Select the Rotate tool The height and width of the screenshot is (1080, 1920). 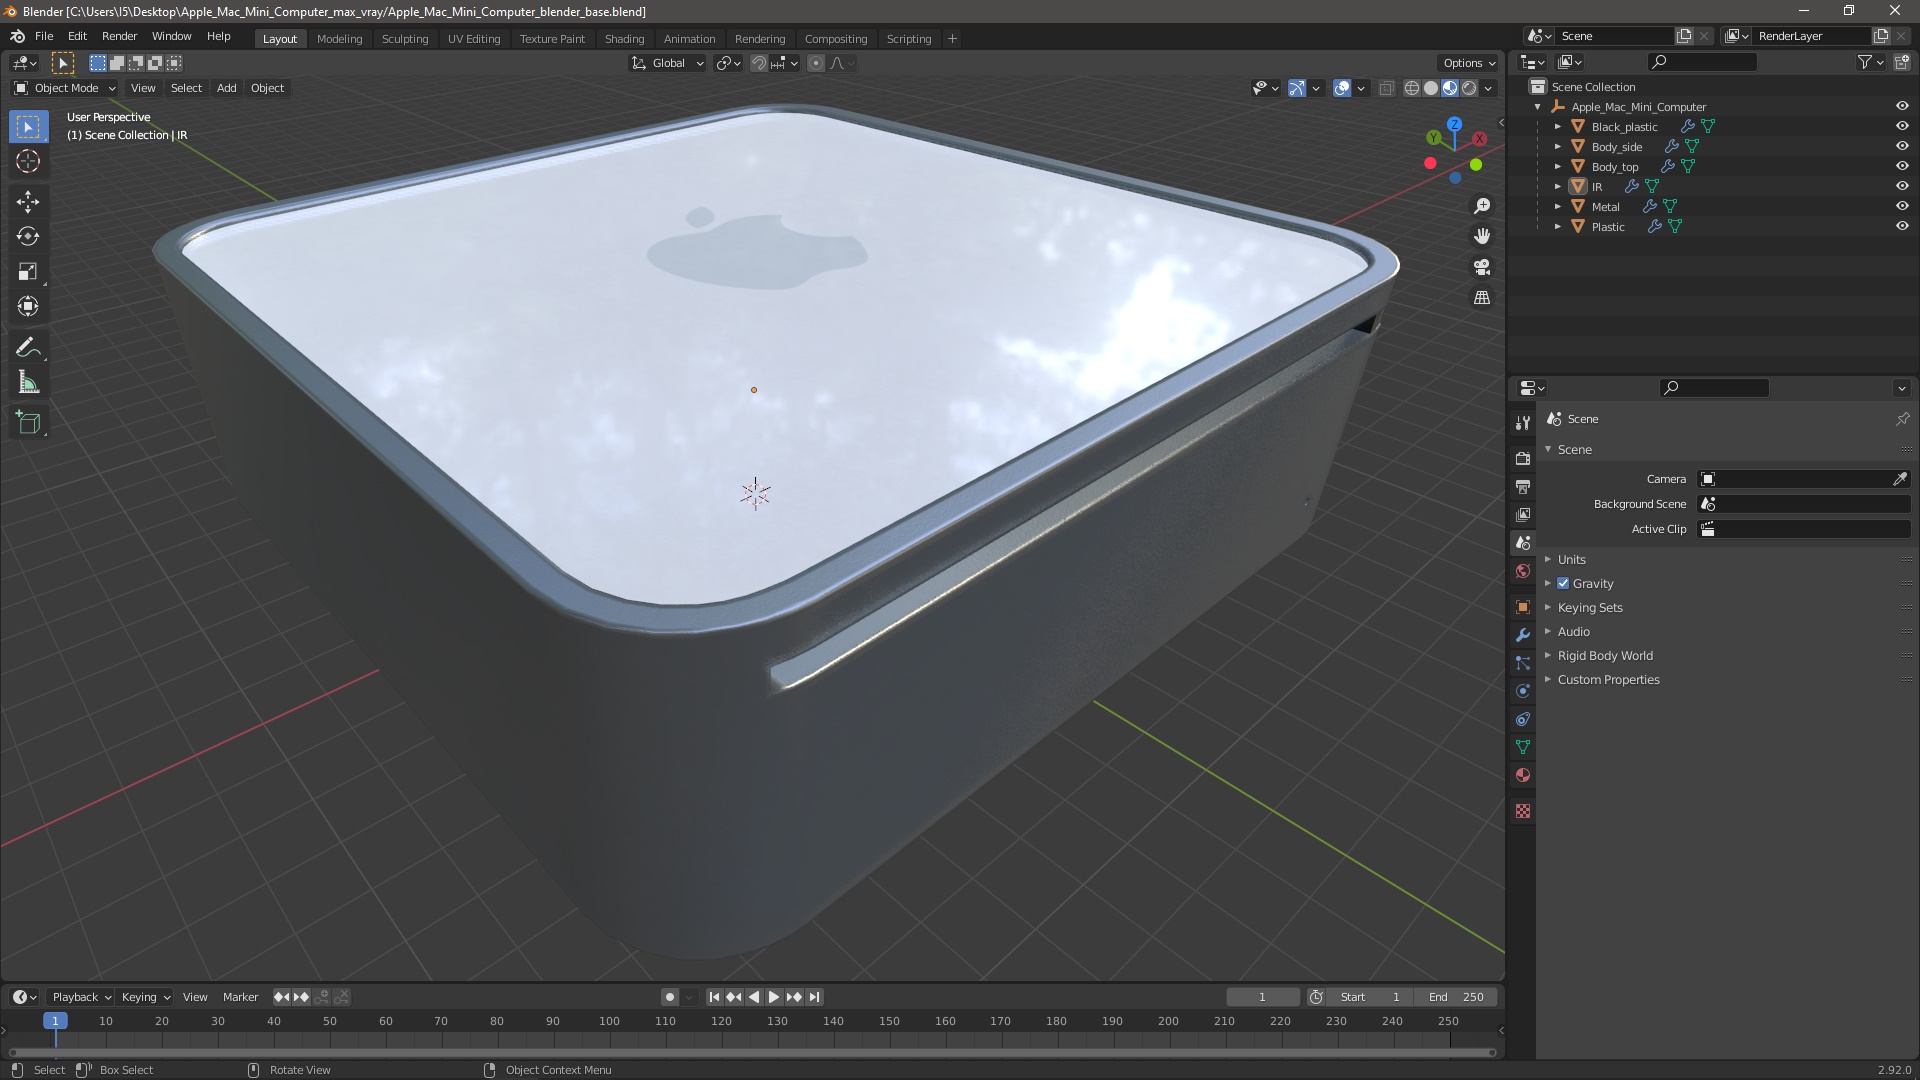click(x=28, y=236)
